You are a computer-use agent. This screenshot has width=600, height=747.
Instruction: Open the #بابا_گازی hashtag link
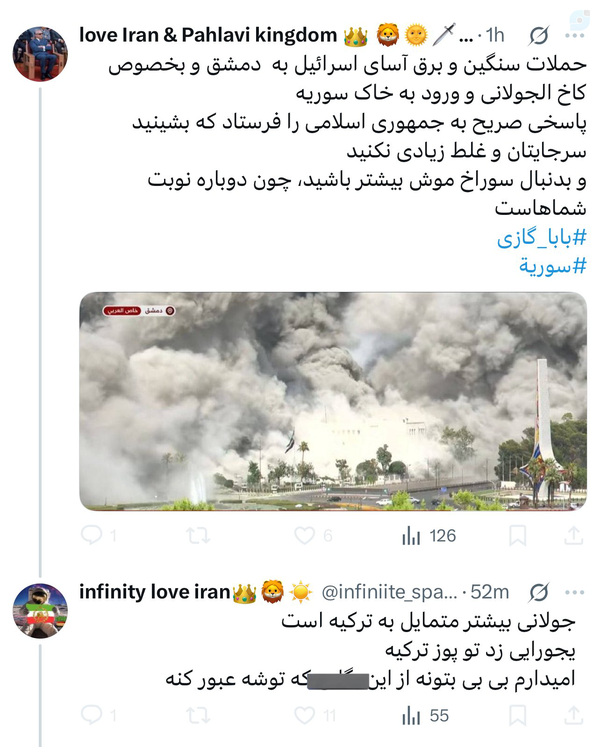pos(541,237)
